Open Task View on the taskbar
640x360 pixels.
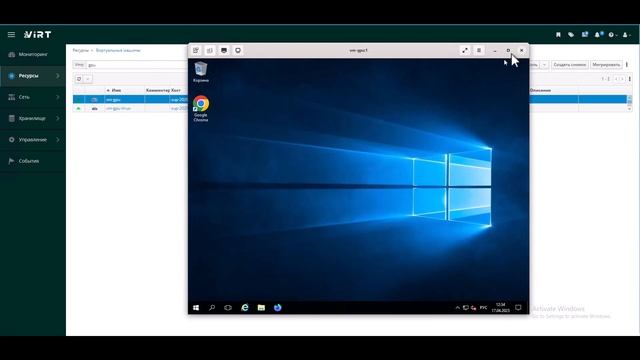click(228, 308)
